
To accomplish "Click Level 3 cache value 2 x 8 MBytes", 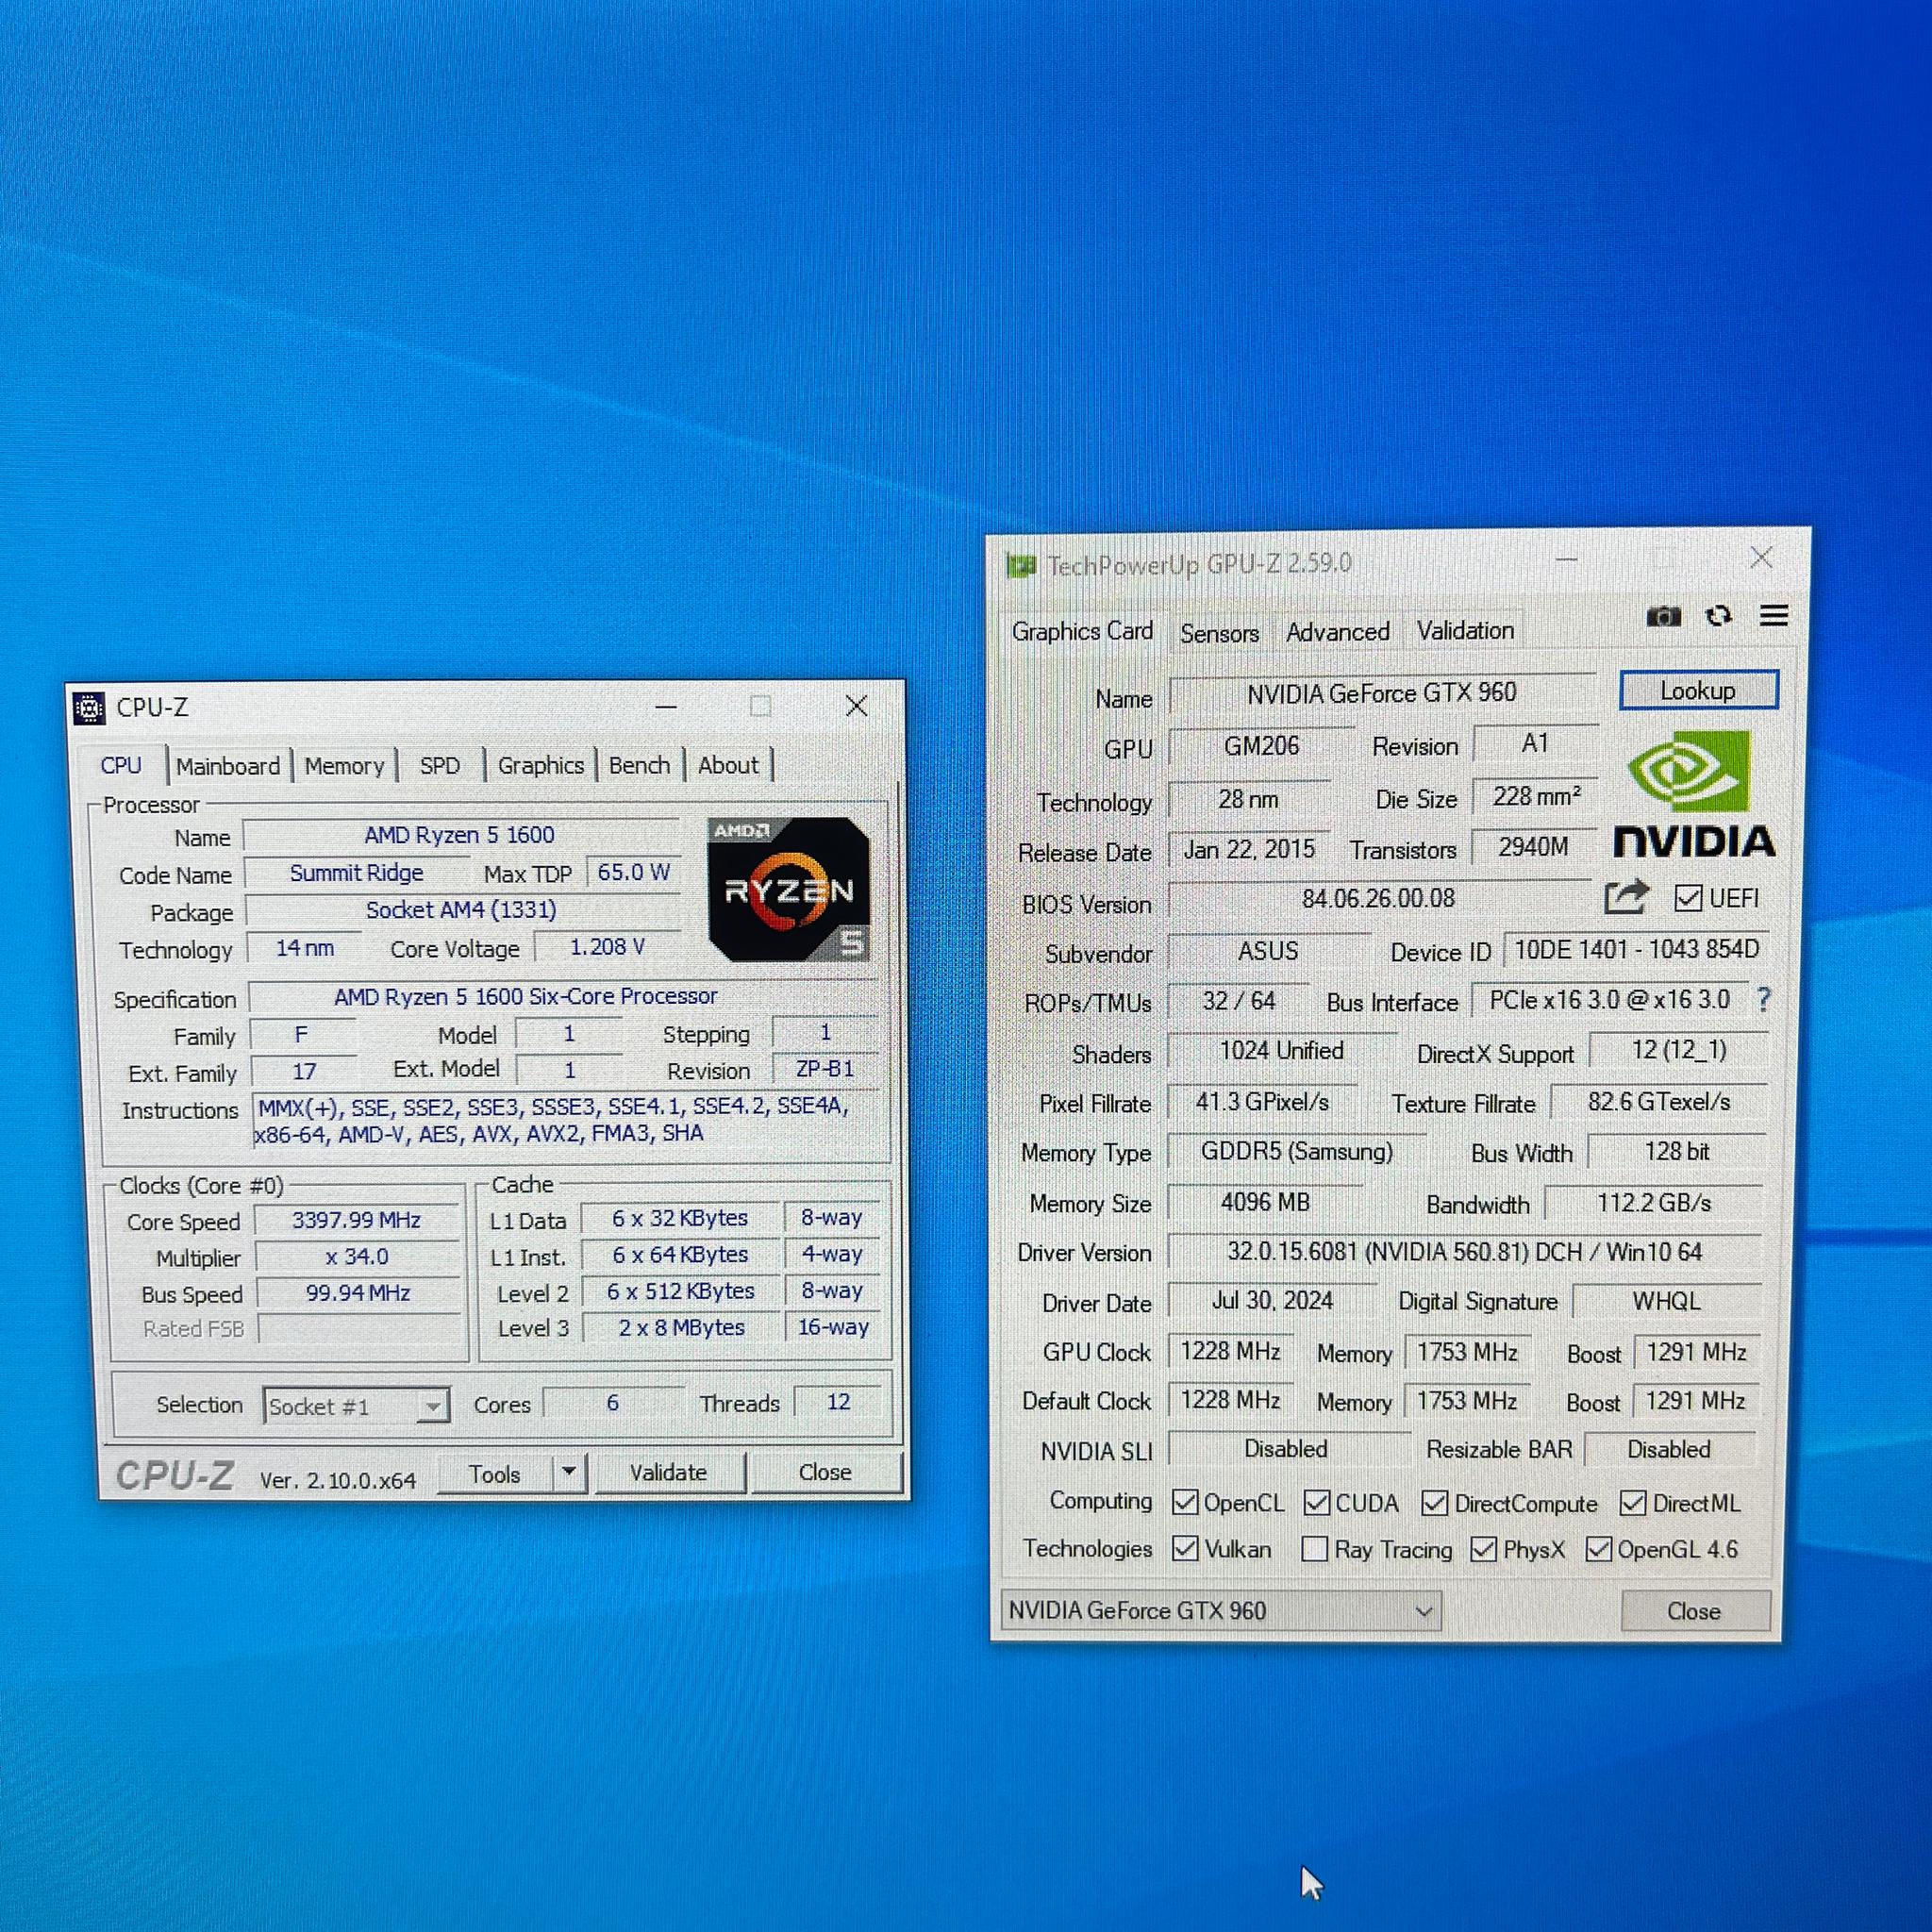I will click(681, 1328).
